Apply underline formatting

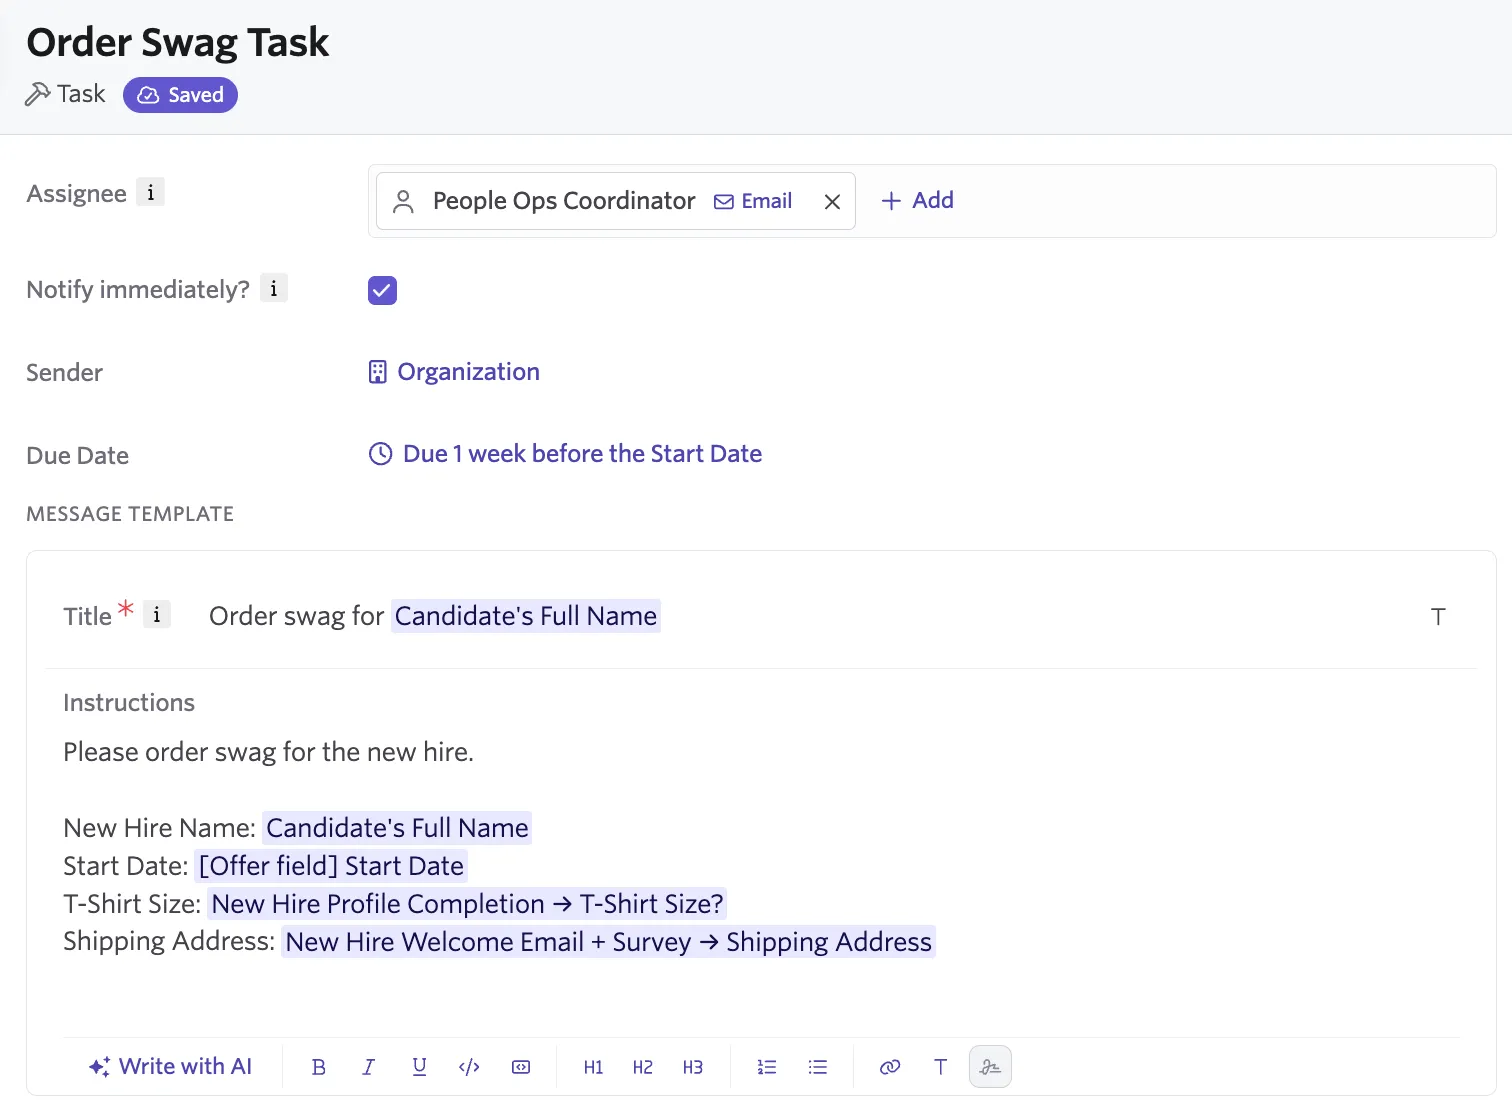[420, 1067]
